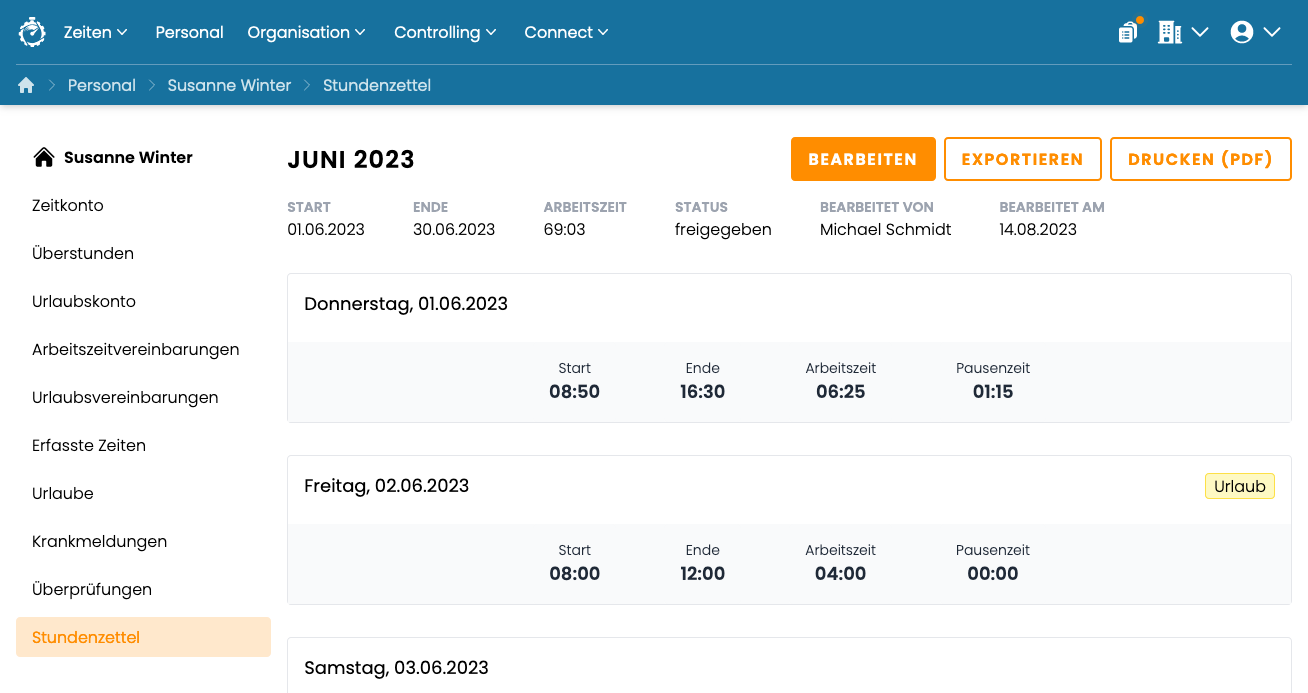This screenshot has width=1308, height=693.
Task: Click the Stundenzettel breadcrumb
Action: [x=377, y=85]
